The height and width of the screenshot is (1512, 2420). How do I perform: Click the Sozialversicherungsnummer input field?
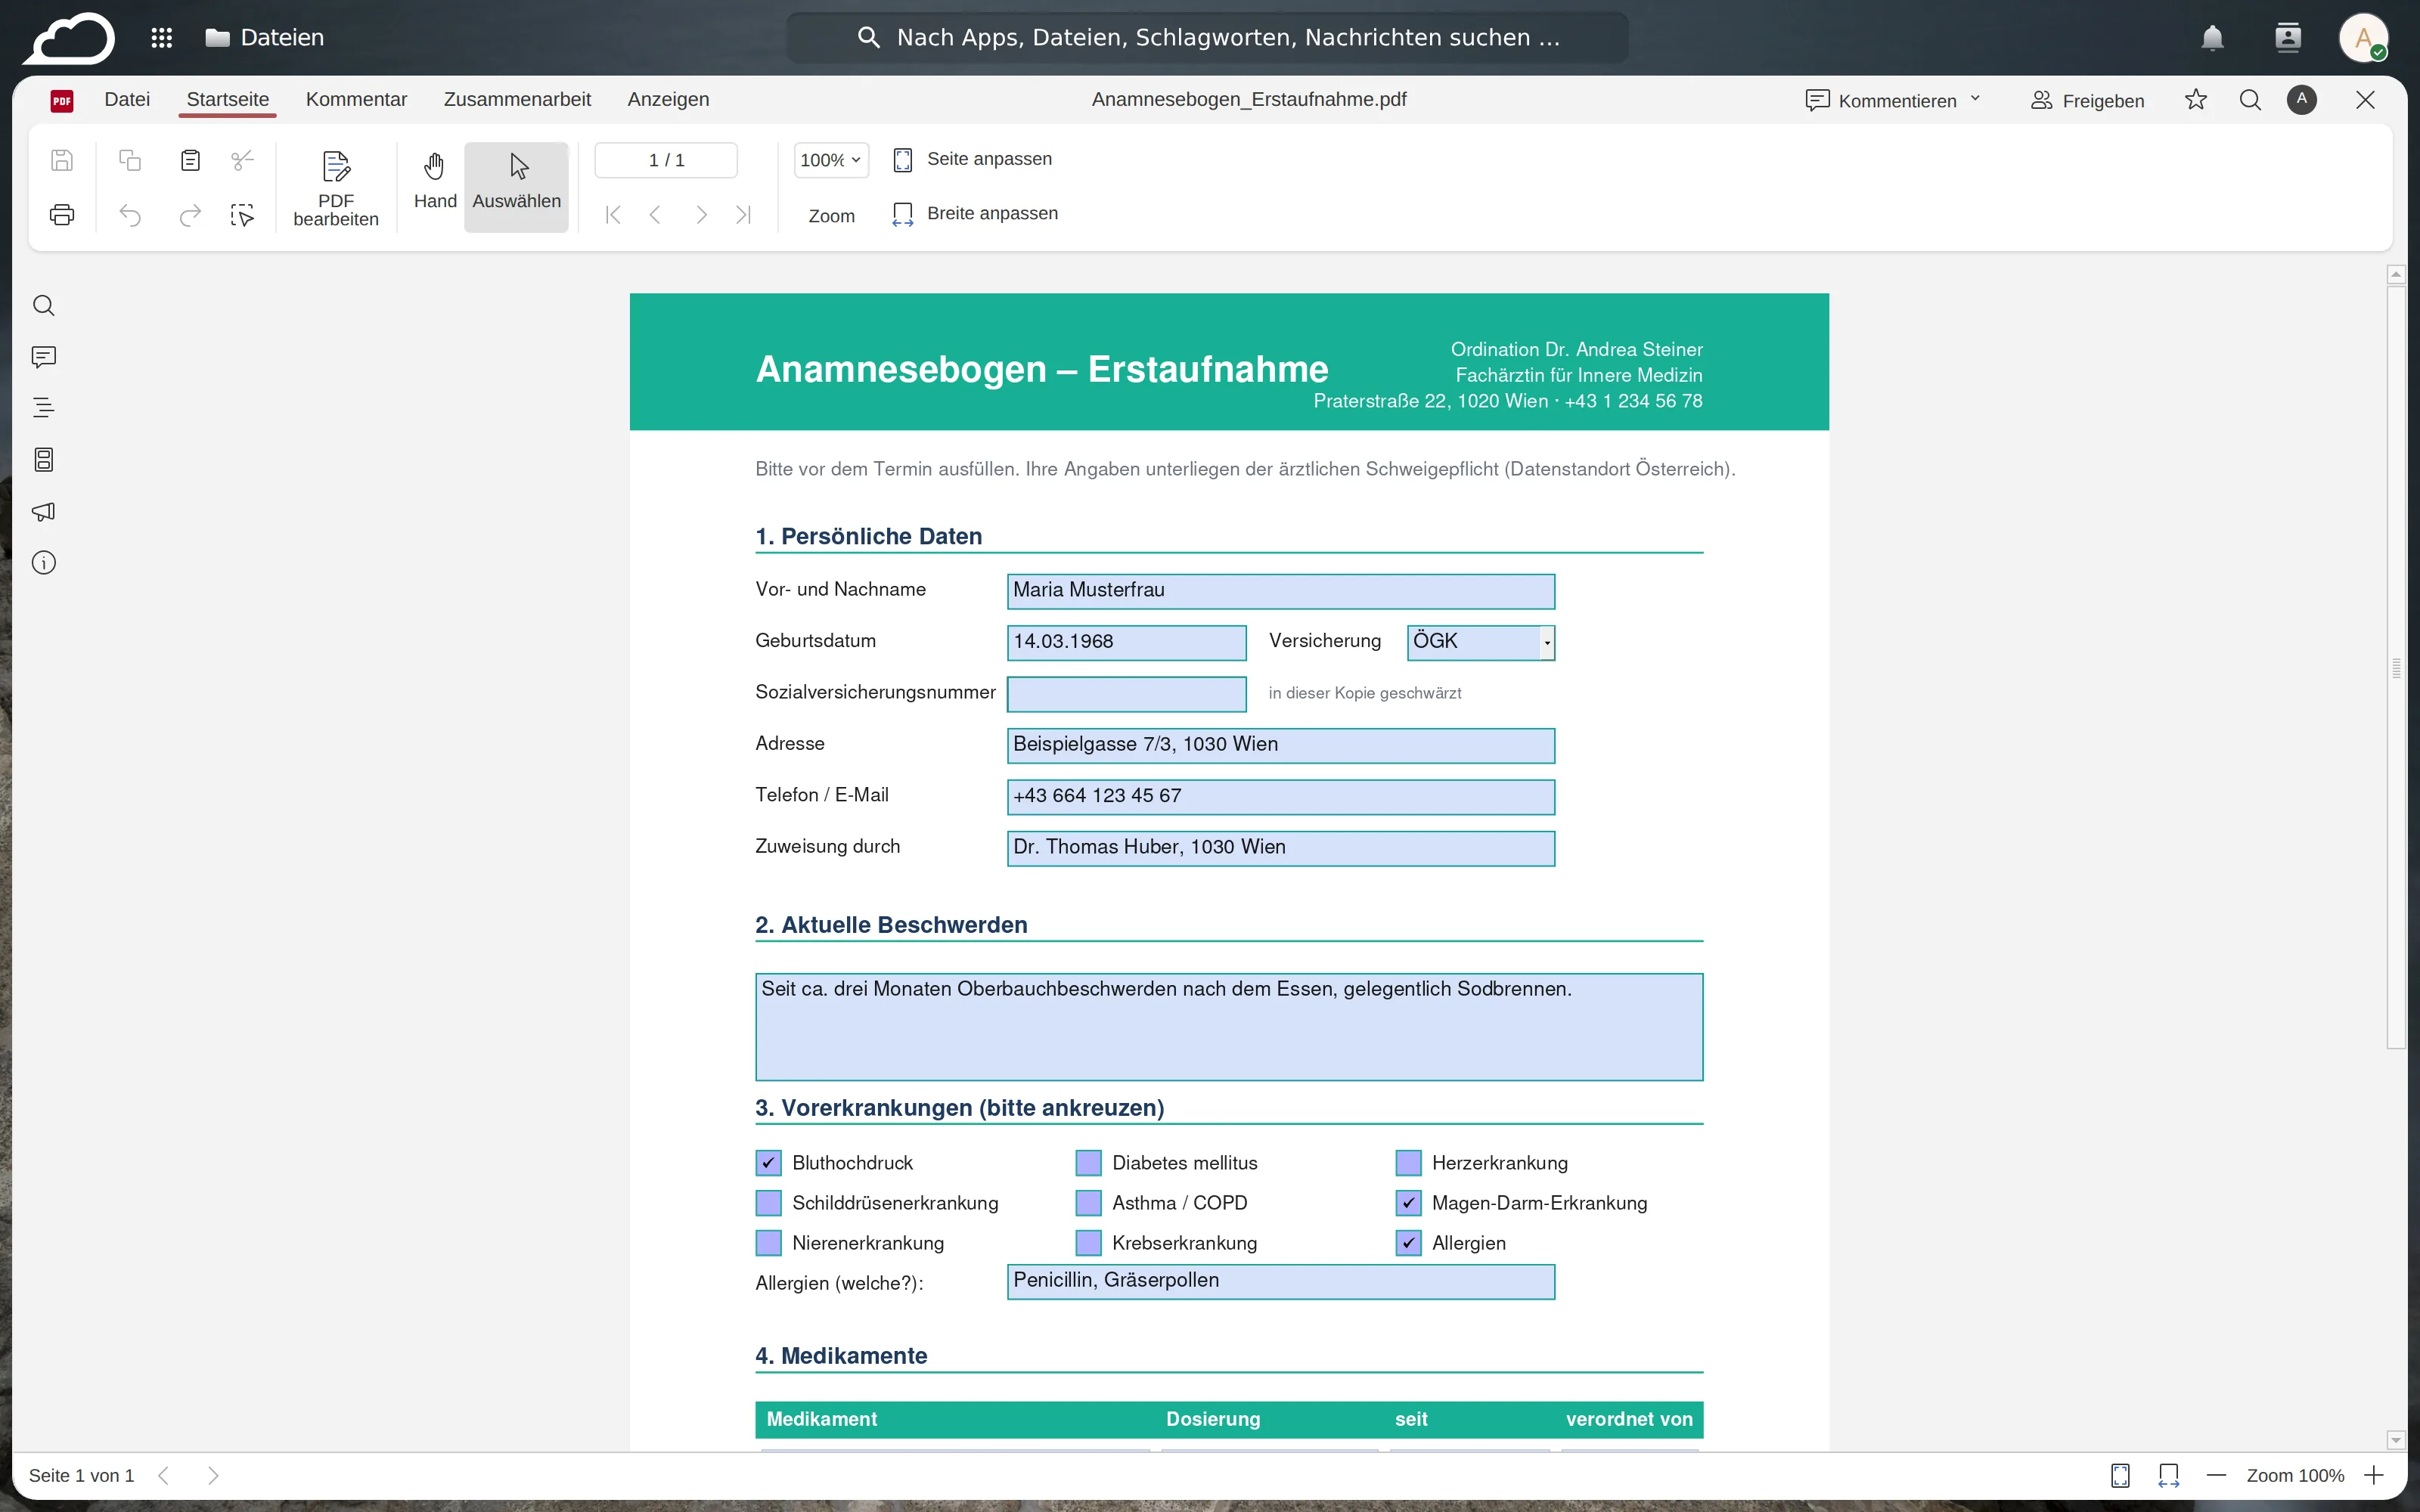point(1126,694)
